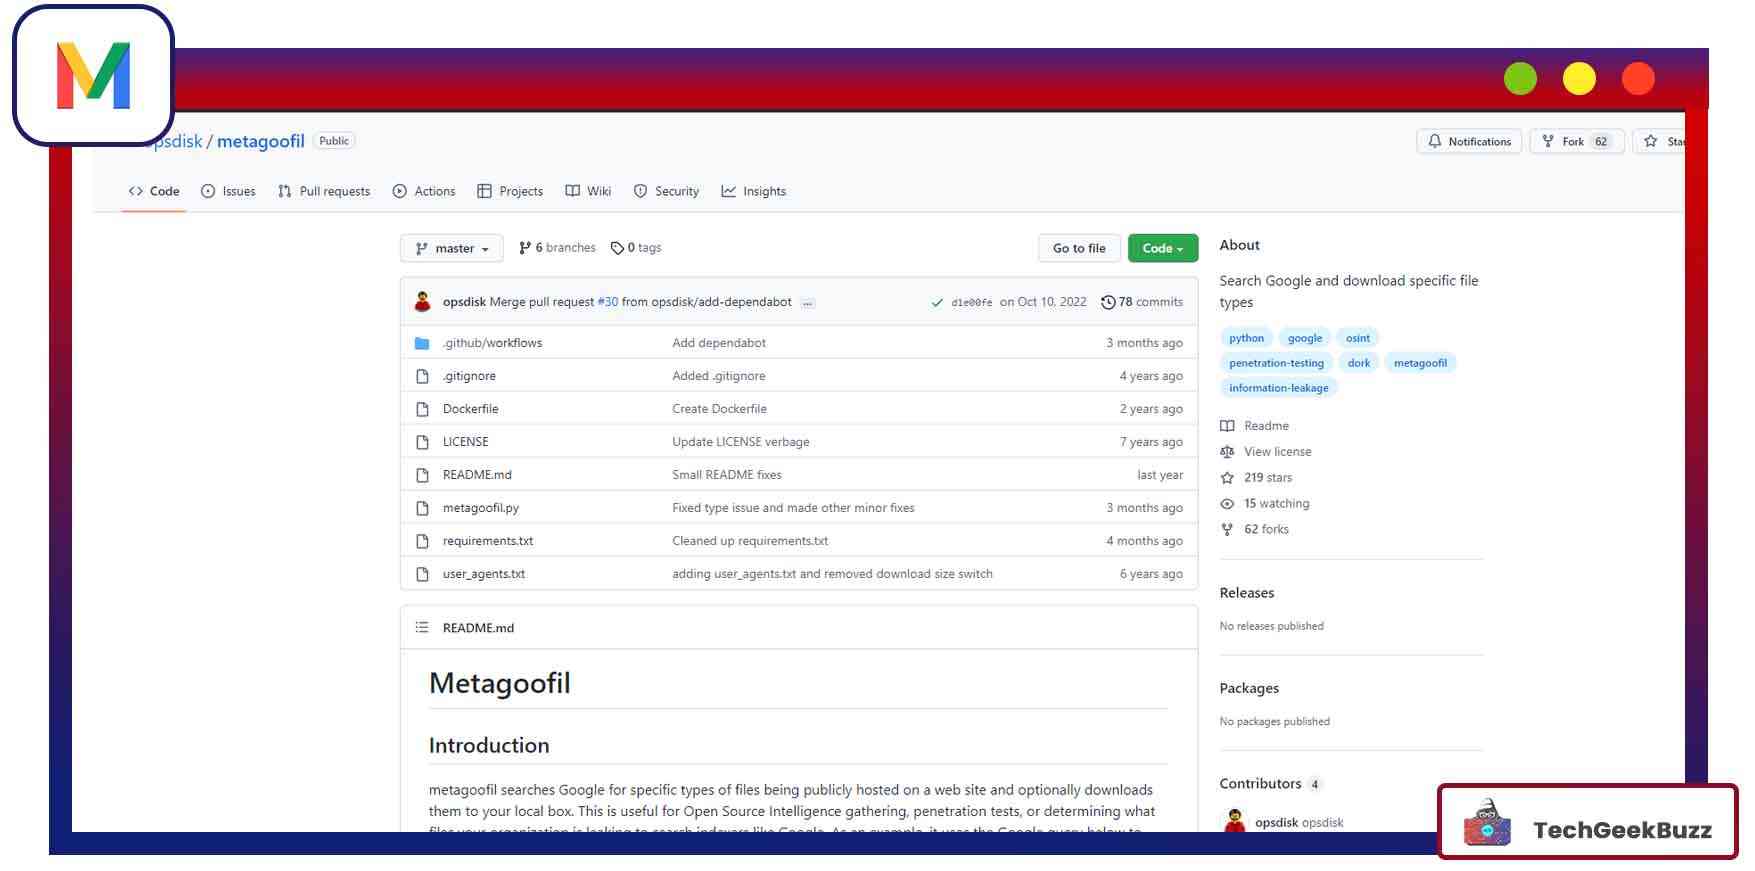
Task: Open commit history via 78 commits
Action: (x=1142, y=302)
